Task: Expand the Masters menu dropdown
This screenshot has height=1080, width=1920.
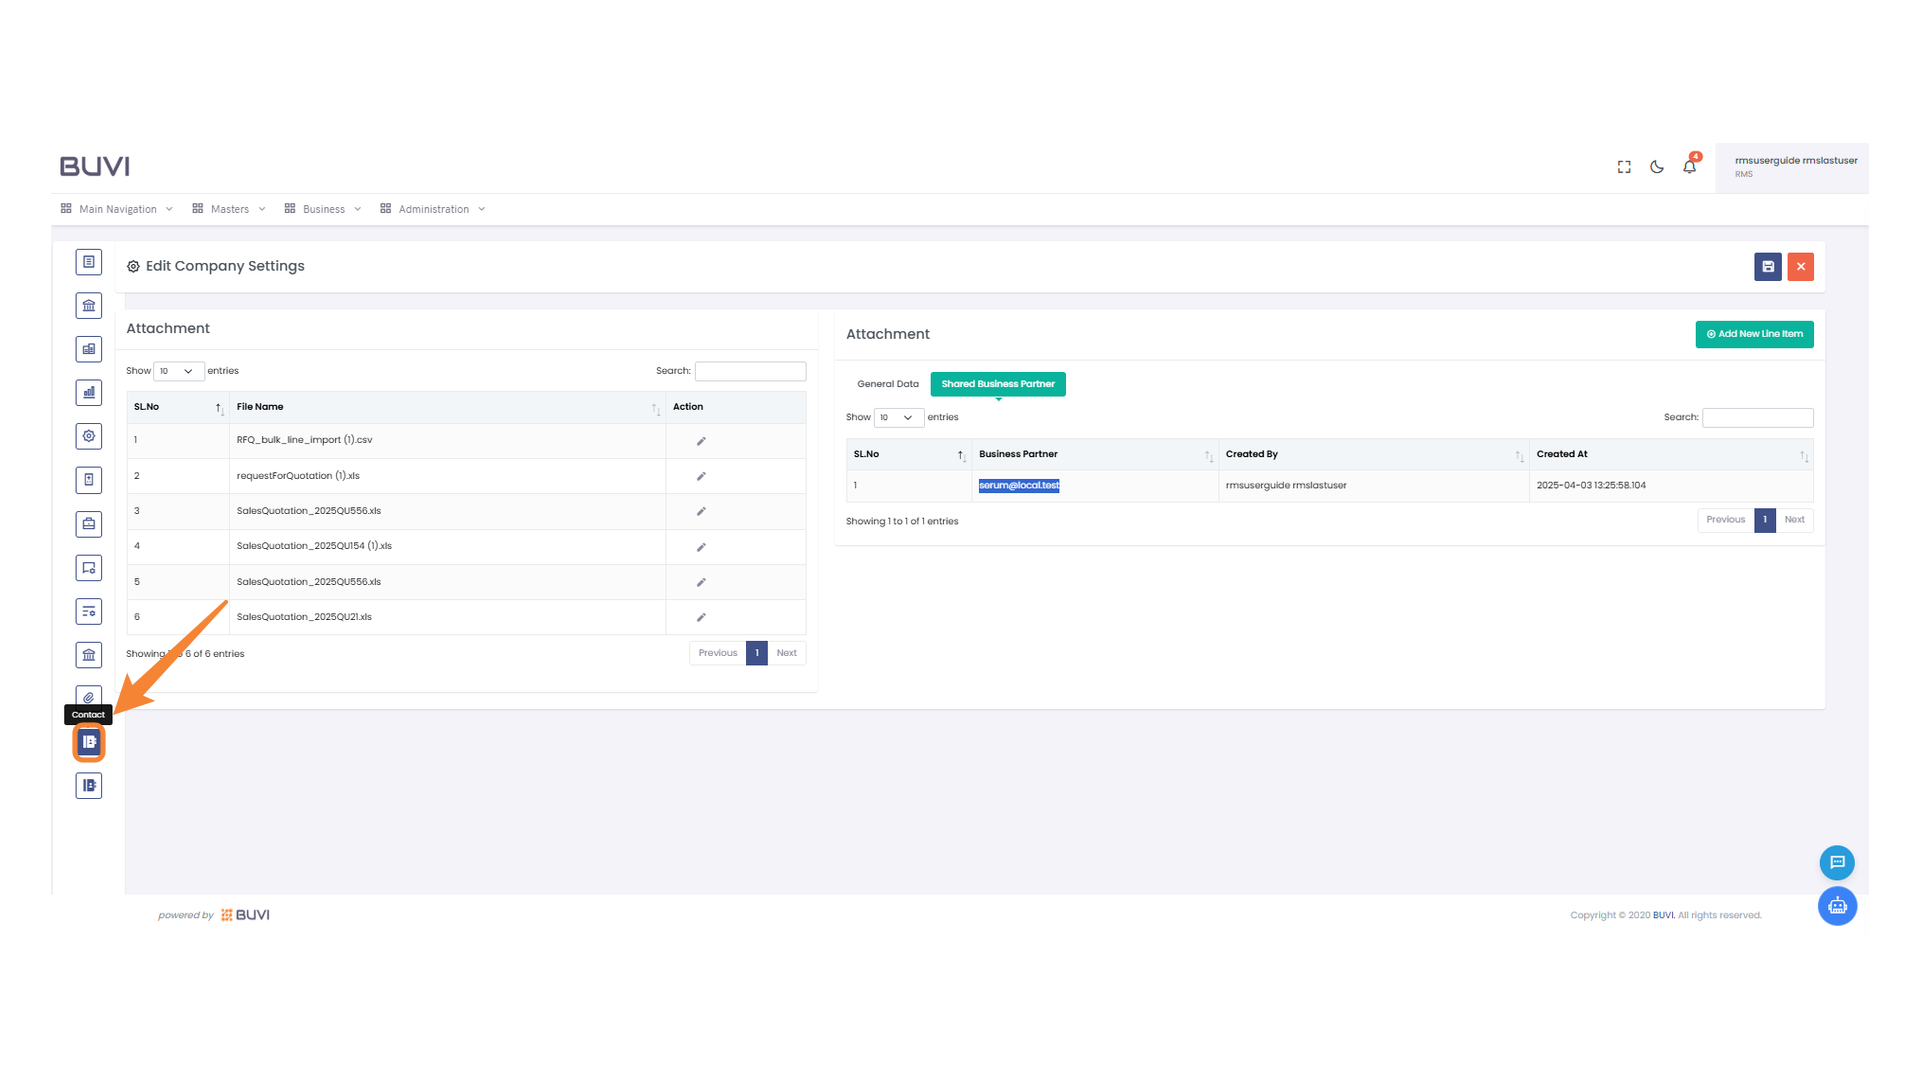Action: coord(229,209)
